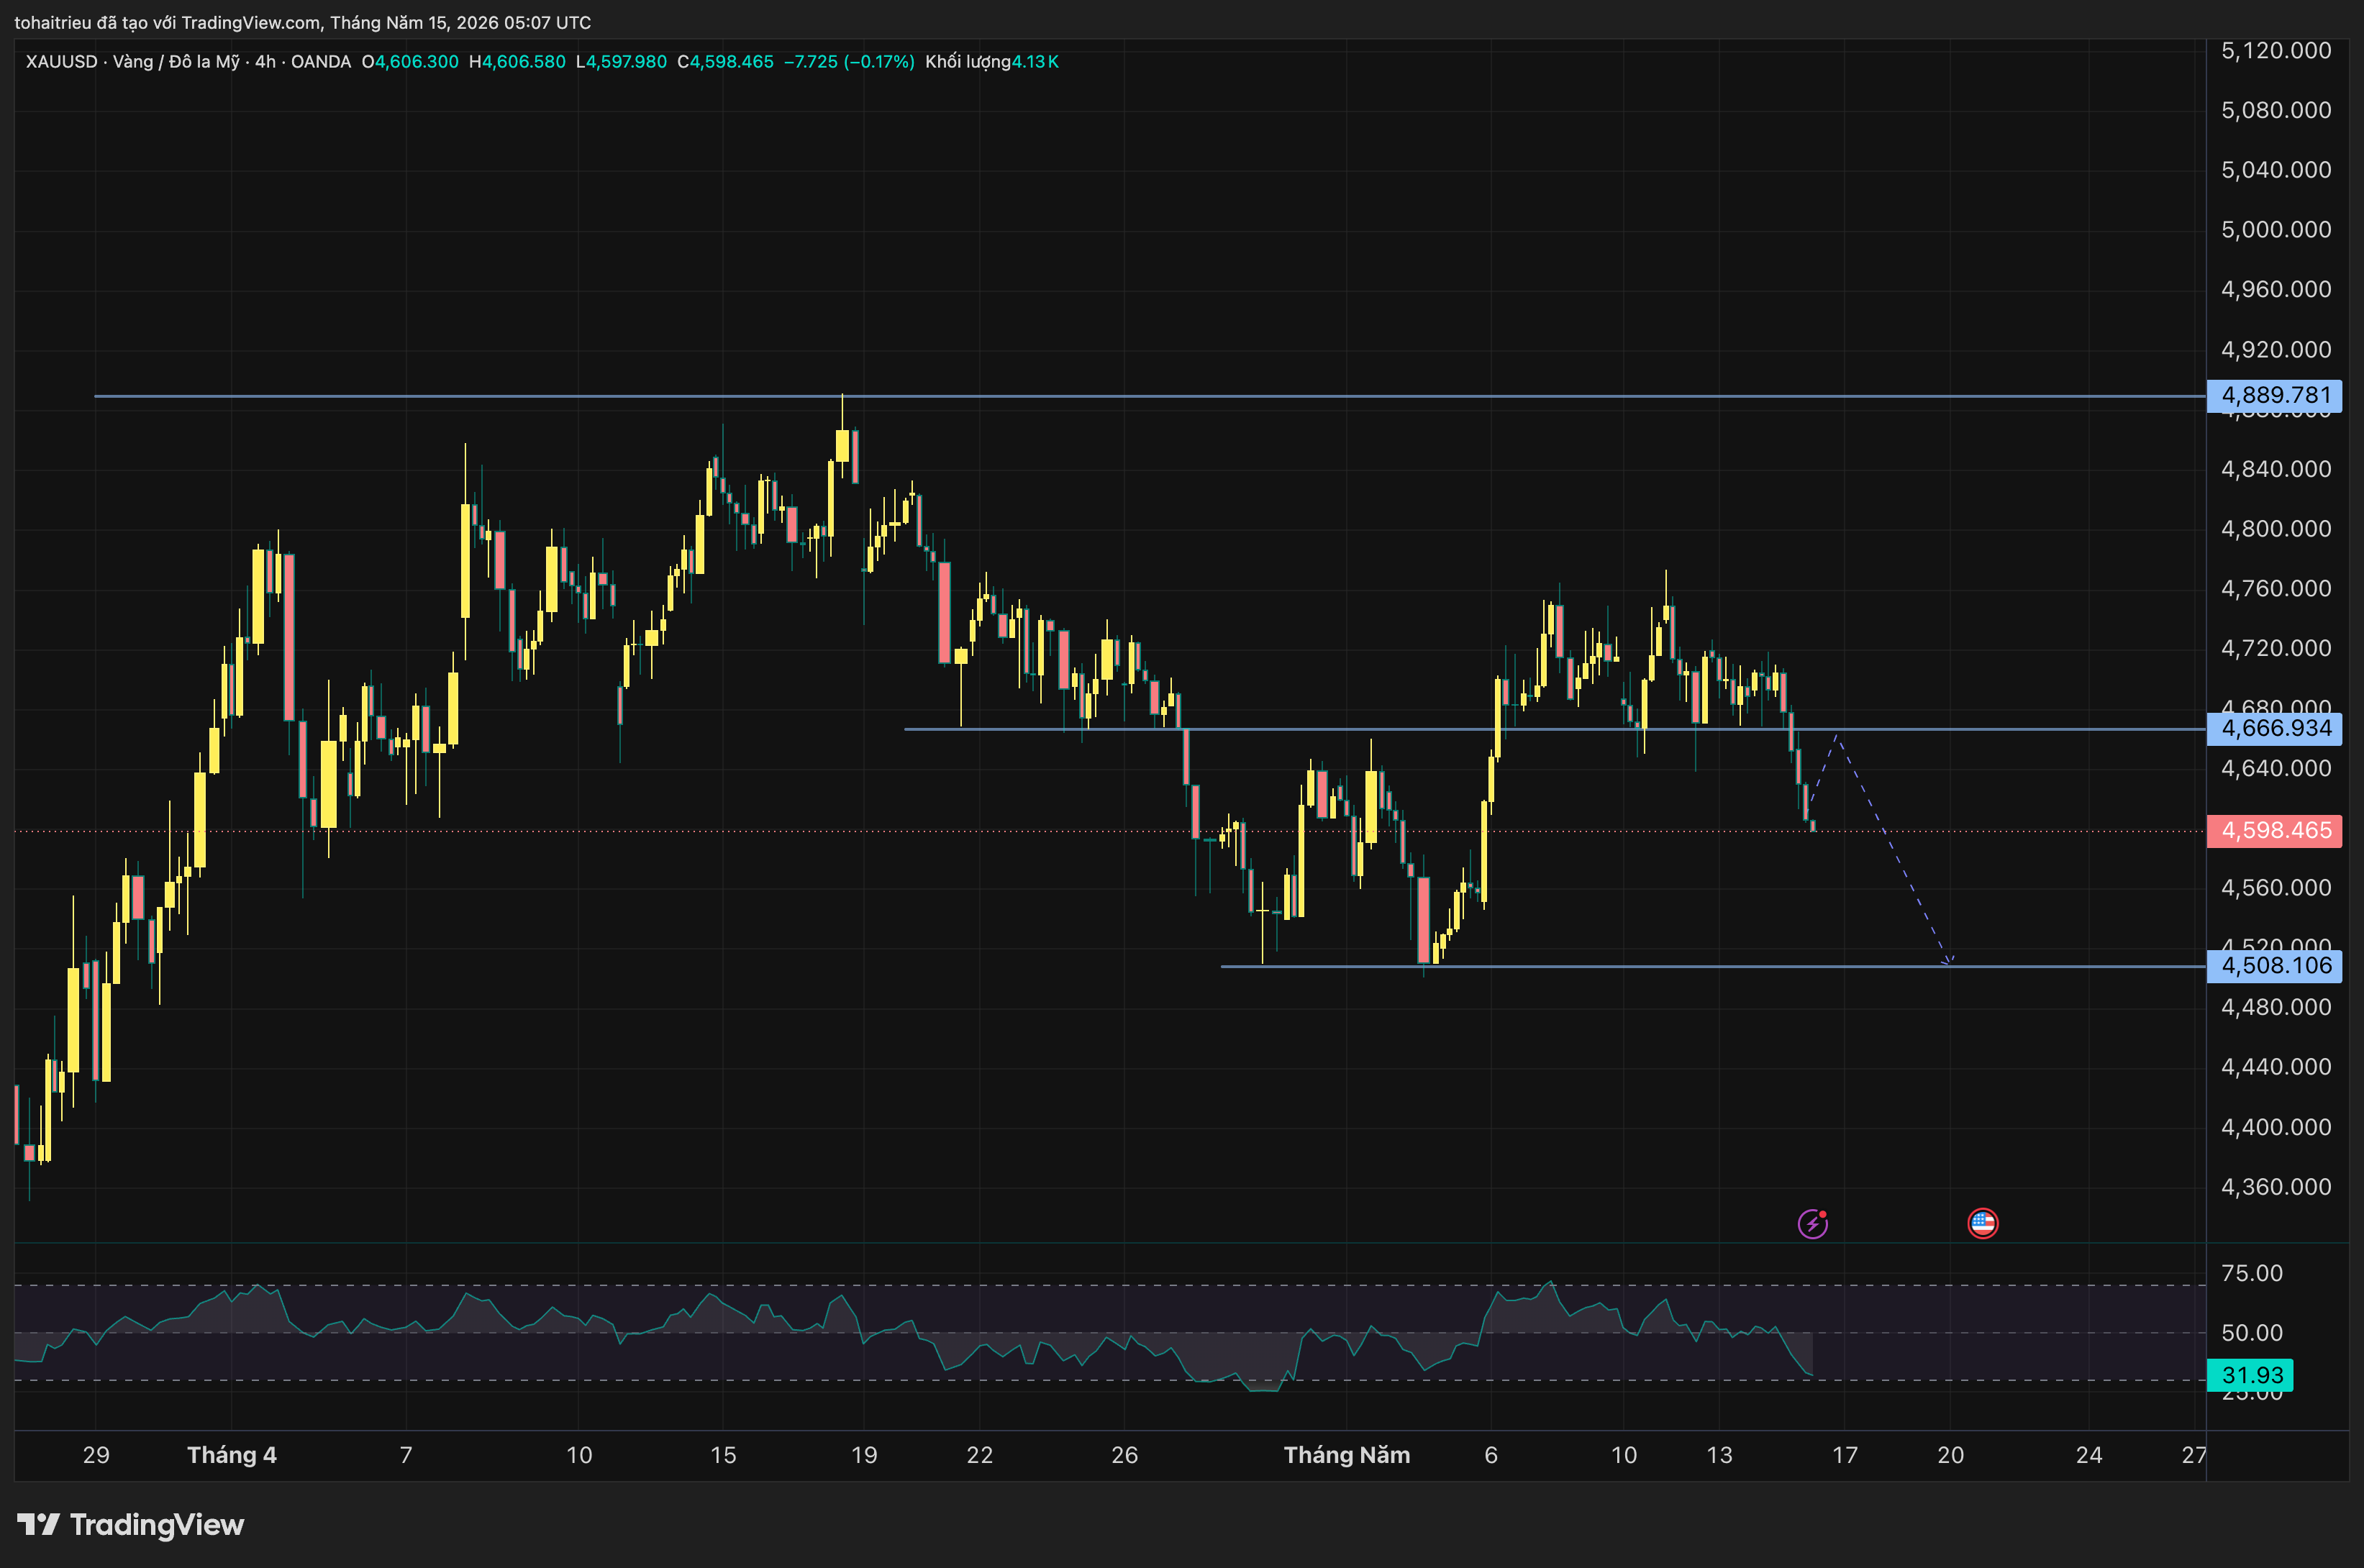Open the US flag economic event icon
The height and width of the screenshot is (1568, 2364).
(x=1982, y=1223)
